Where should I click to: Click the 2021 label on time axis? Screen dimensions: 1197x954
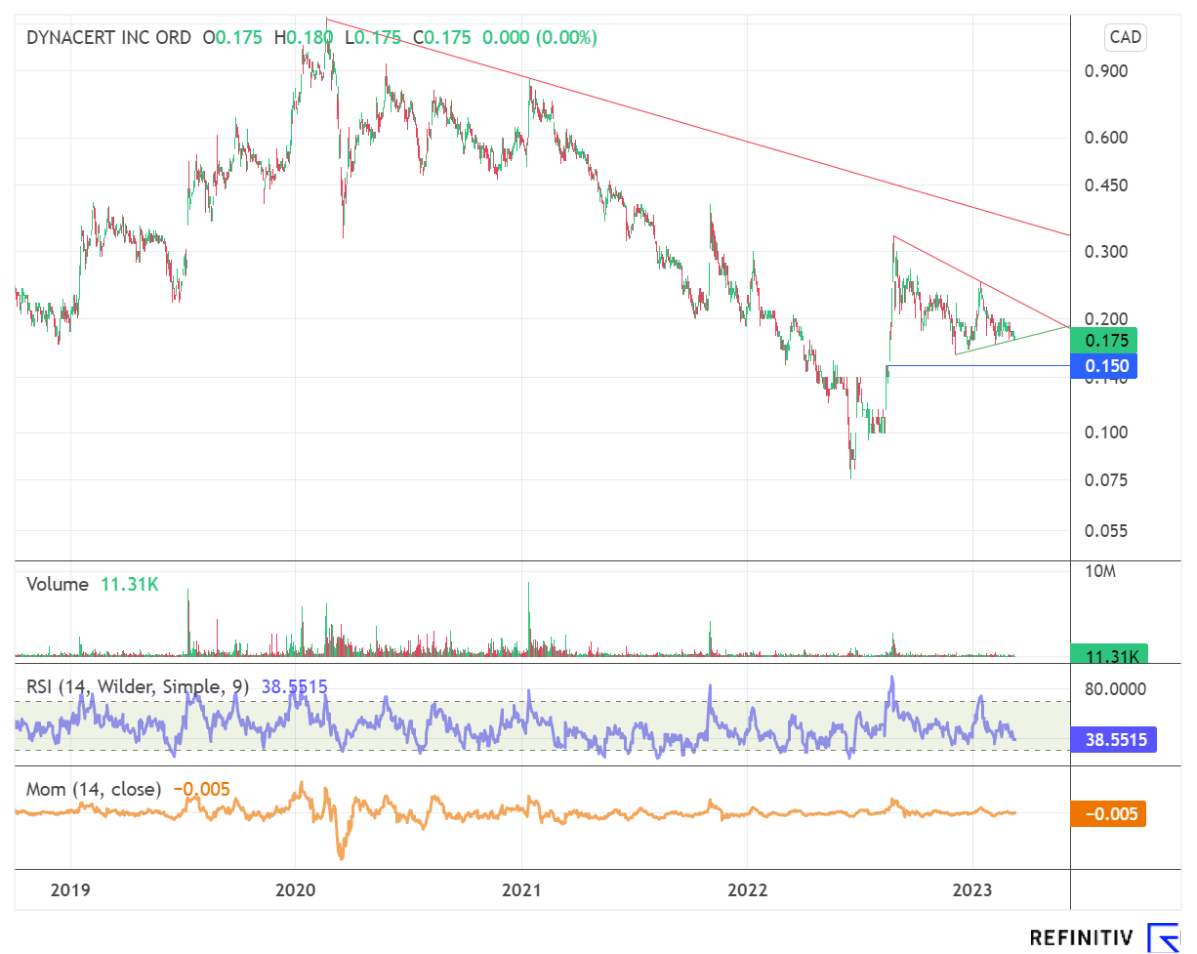521,889
